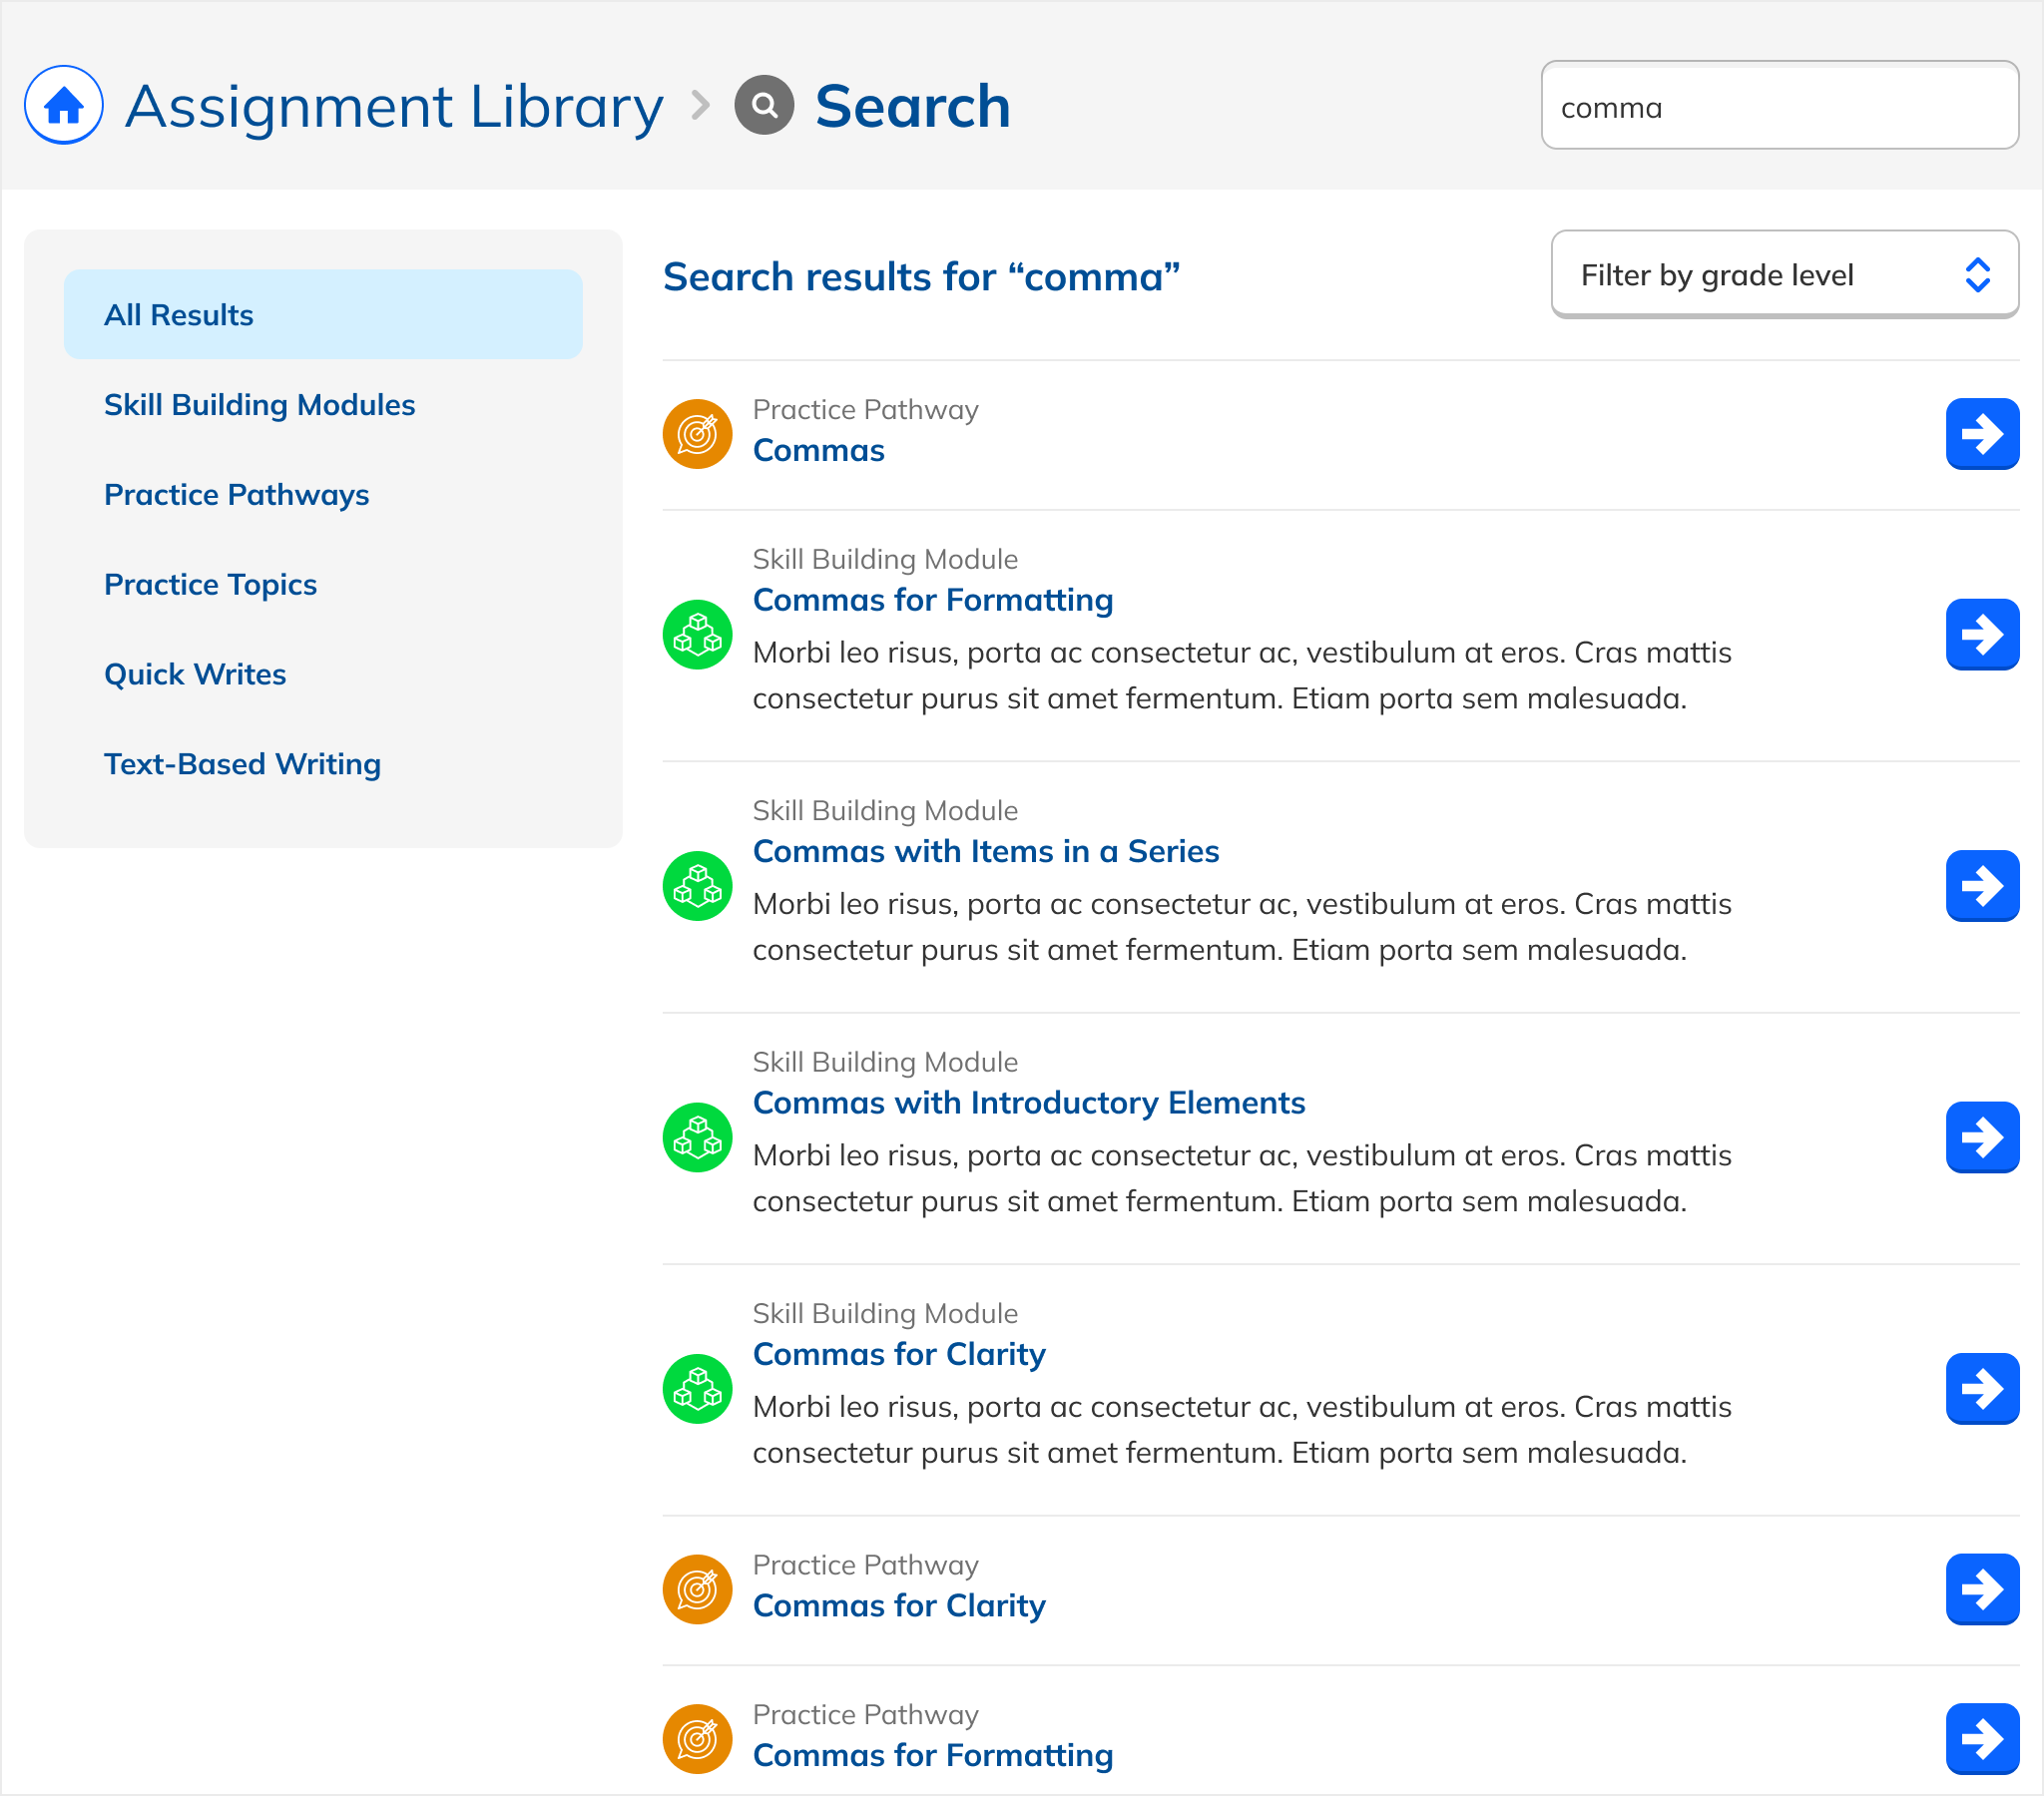Click the magnifier search icon beside Search
This screenshot has width=2044, height=1796.
point(764,105)
